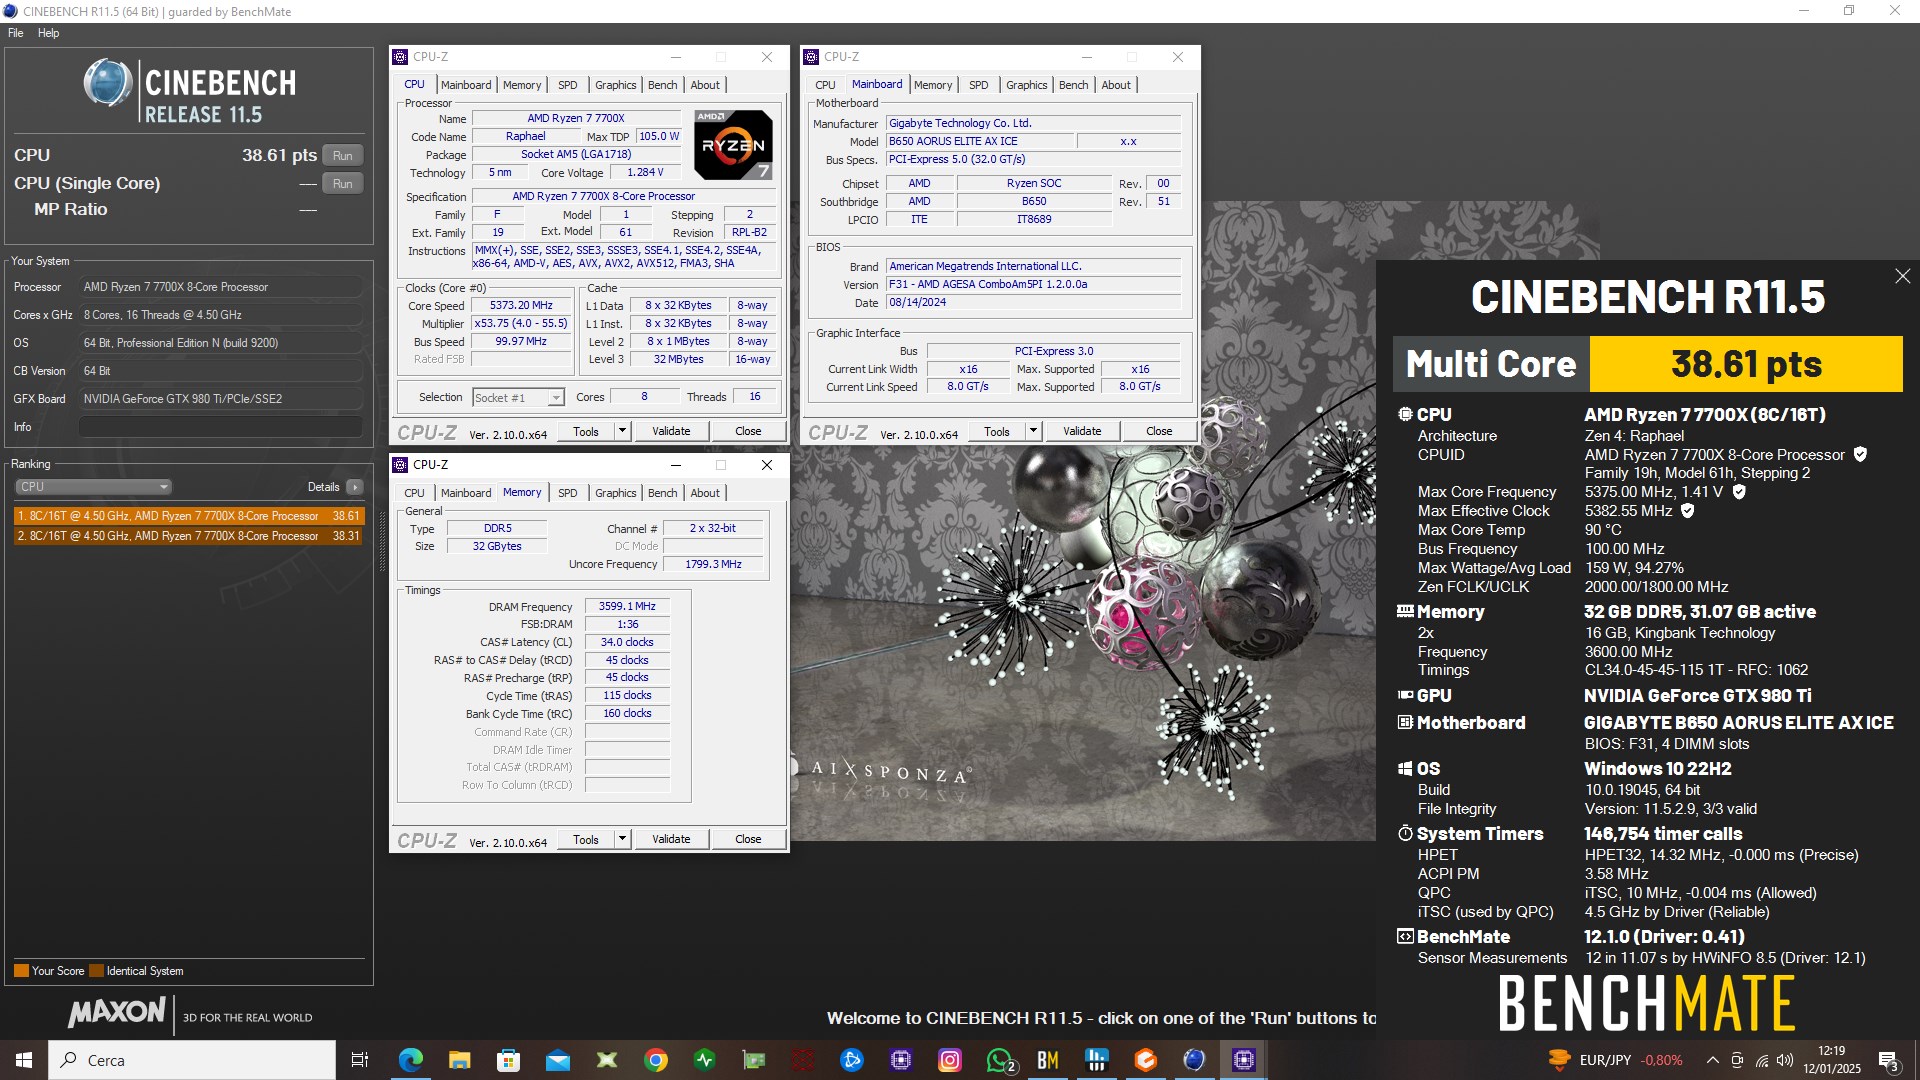Expand Tools arrow in CPU-Z Mainboard window

(1033, 431)
